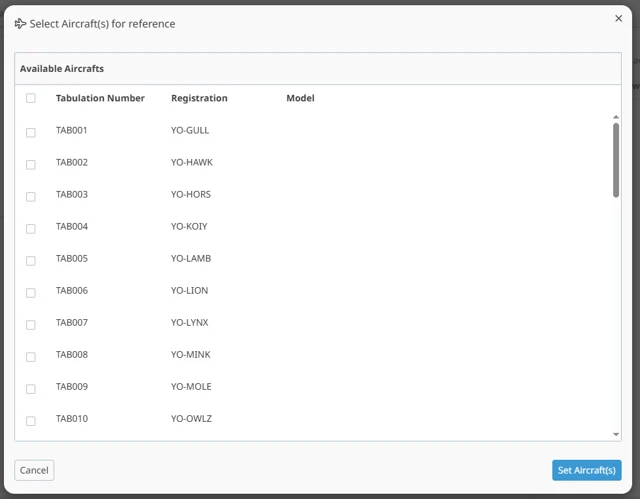Click the Model column header
640x499 pixels.
tap(300, 98)
